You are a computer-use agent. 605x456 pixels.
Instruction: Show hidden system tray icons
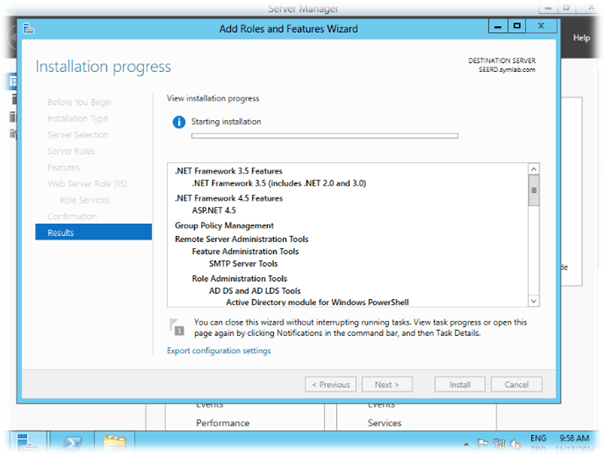click(x=464, y=439)
